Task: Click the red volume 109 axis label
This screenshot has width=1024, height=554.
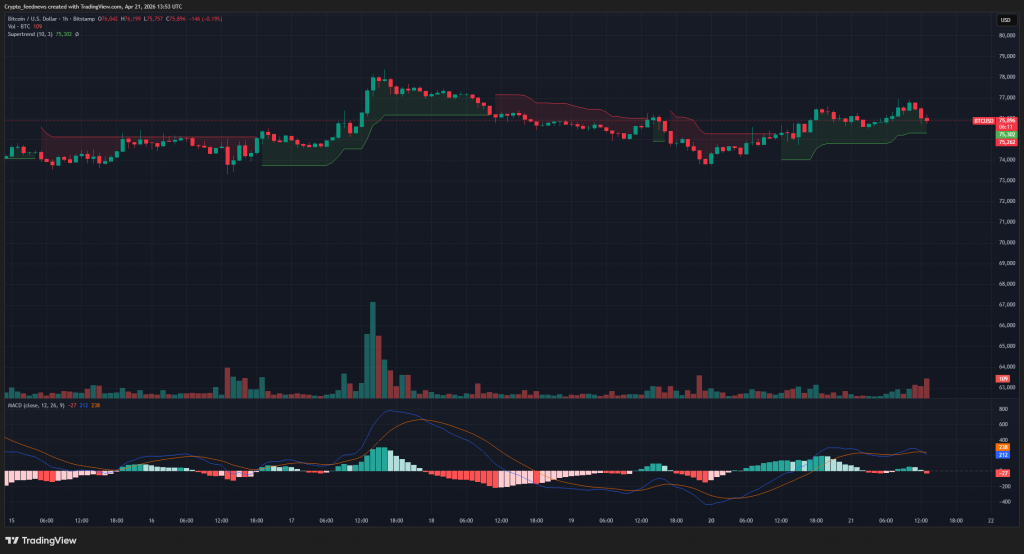Action: click(x=1003, y=379)
